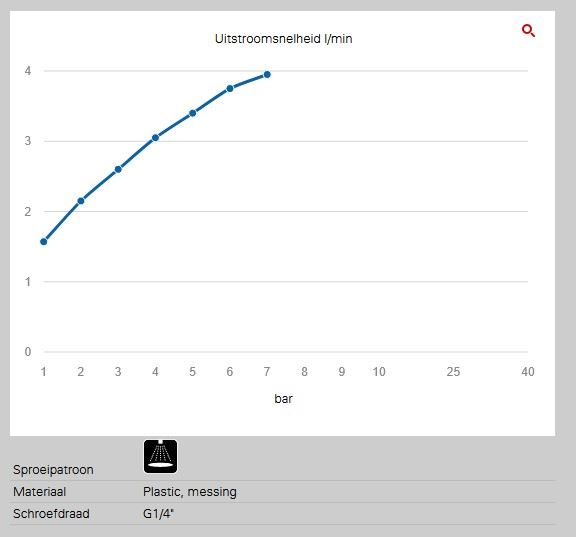Select the data point at 4 bar
The height and width of the screenshot is (537, 576).
[155, 138]
